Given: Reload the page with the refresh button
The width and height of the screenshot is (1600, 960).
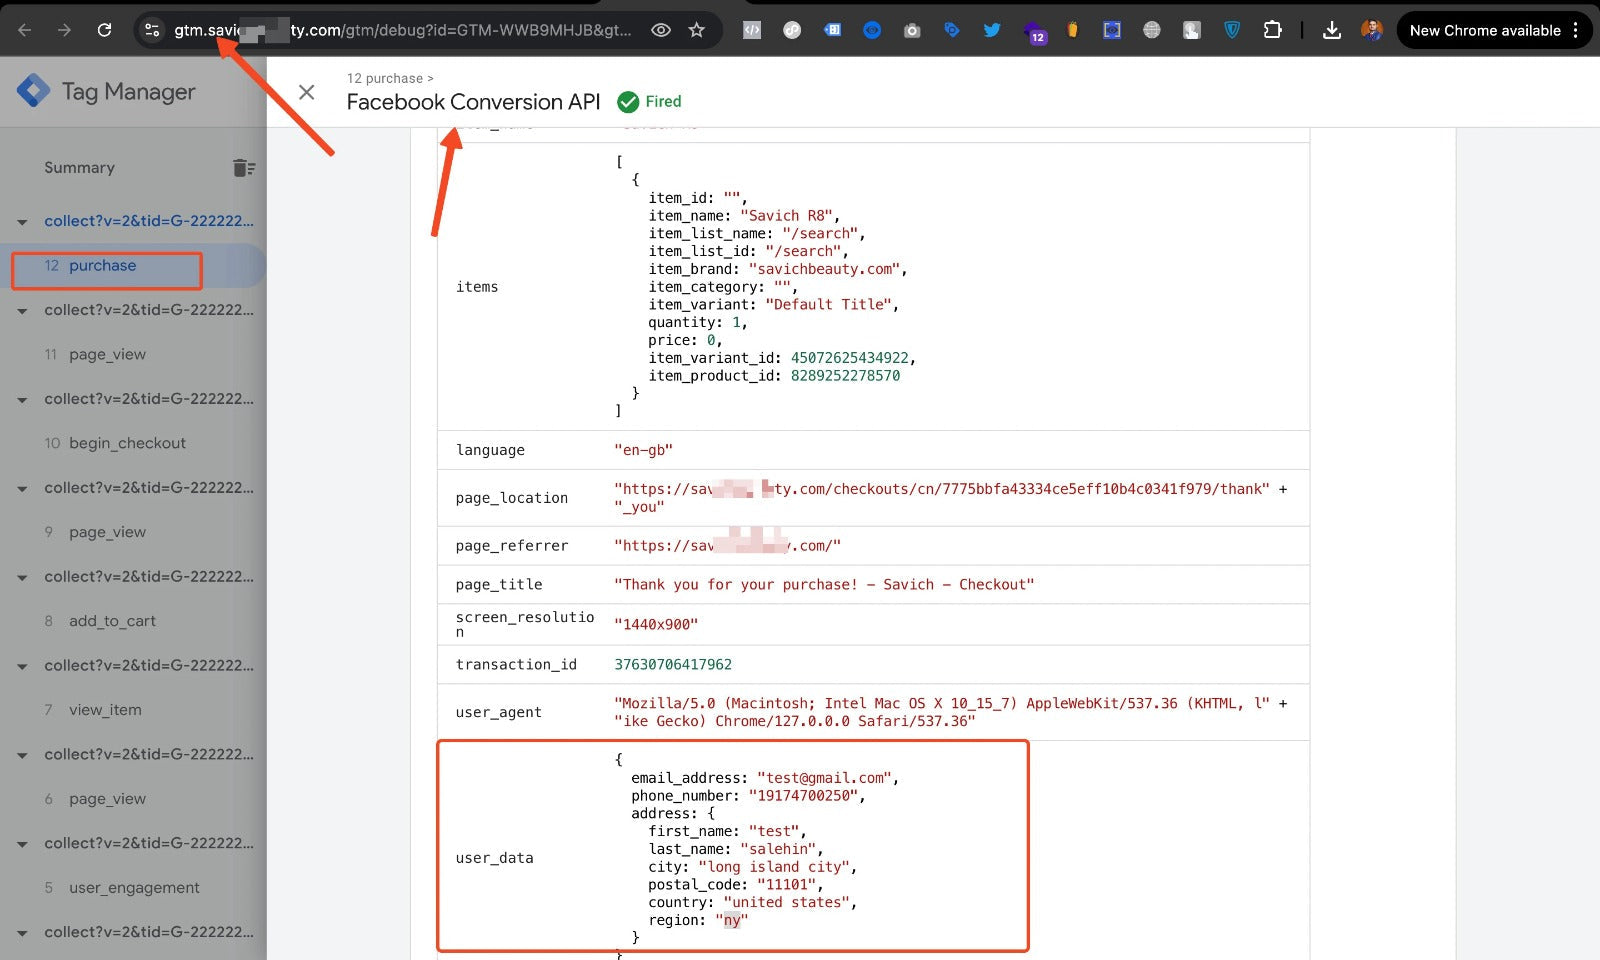Looking at the screenshot, I should point(104,30).
